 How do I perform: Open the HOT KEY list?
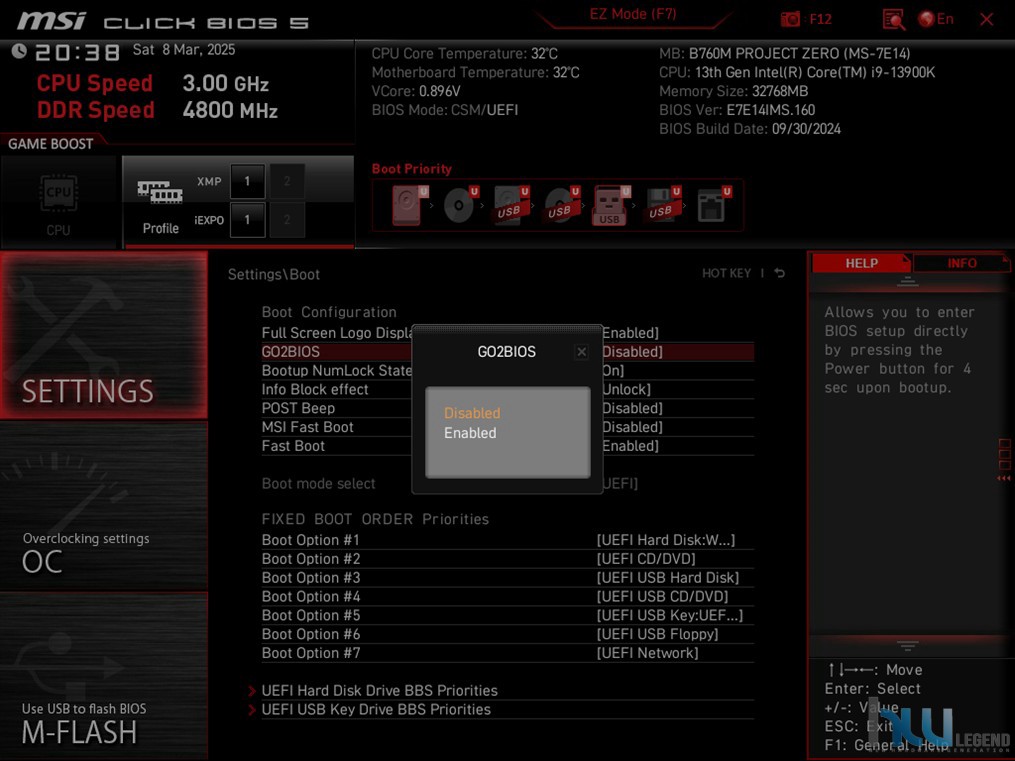pos(726,274)
